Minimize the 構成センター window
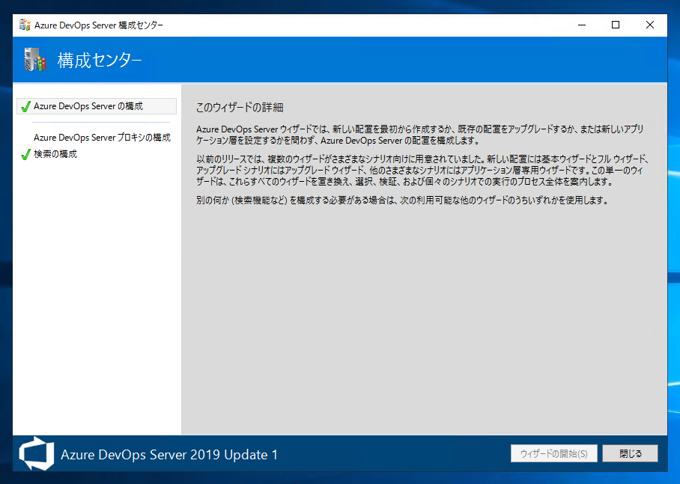This screenshot has height=484, width=680. tap(582, 25)
